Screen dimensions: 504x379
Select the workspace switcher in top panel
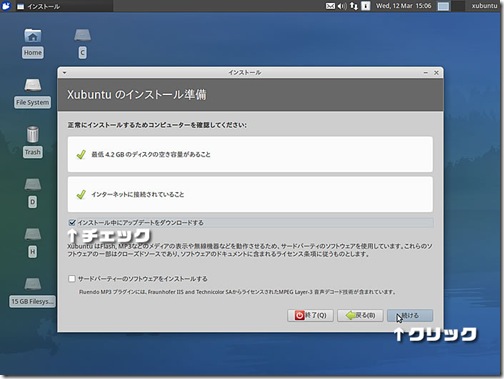point(451,6)
